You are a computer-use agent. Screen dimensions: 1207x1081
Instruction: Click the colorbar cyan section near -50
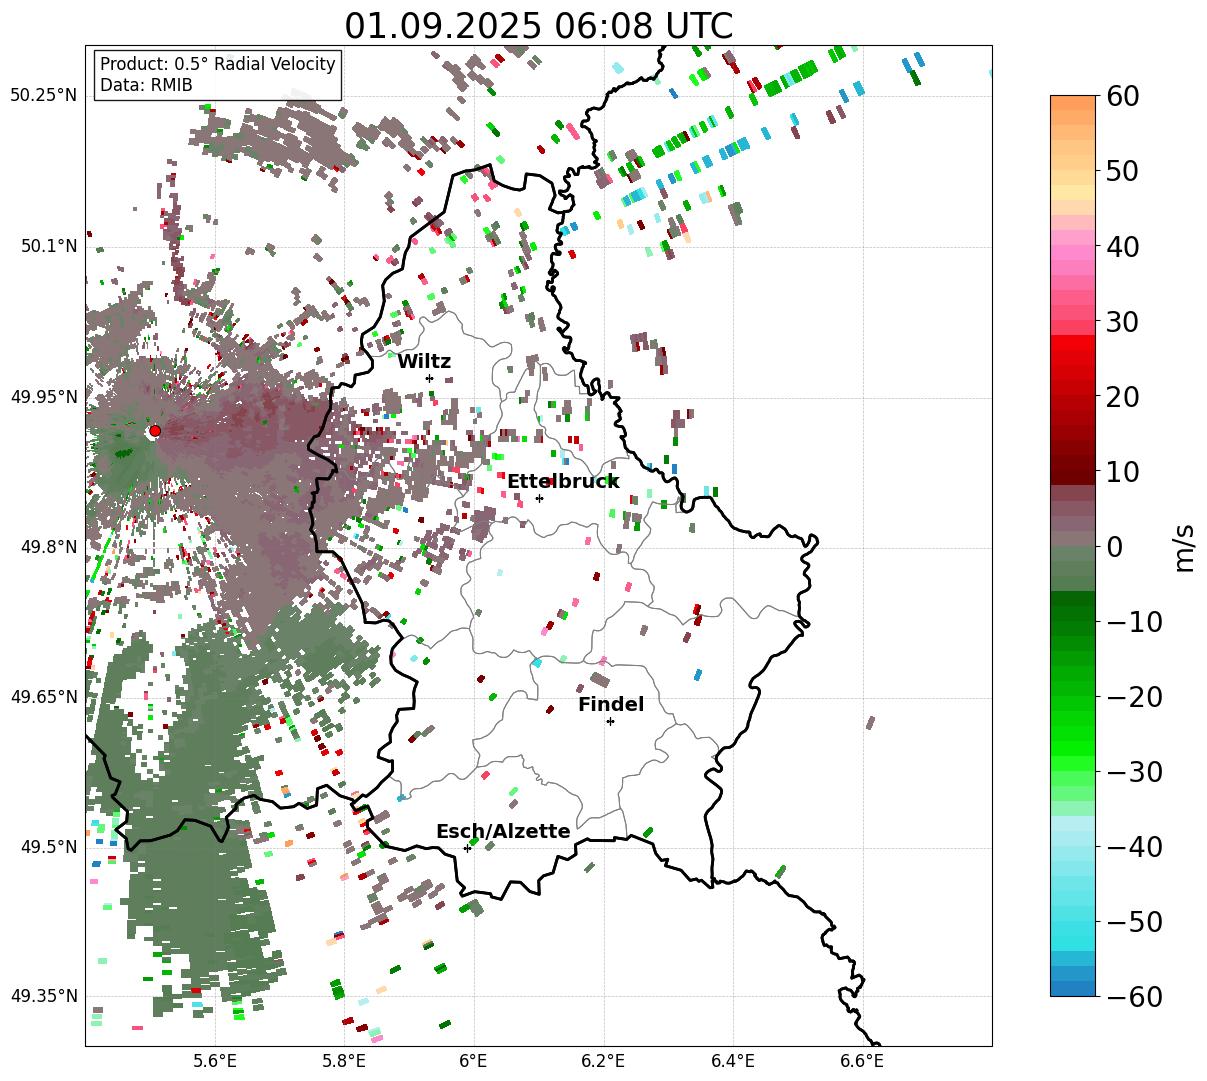(x=1072, y=921)
